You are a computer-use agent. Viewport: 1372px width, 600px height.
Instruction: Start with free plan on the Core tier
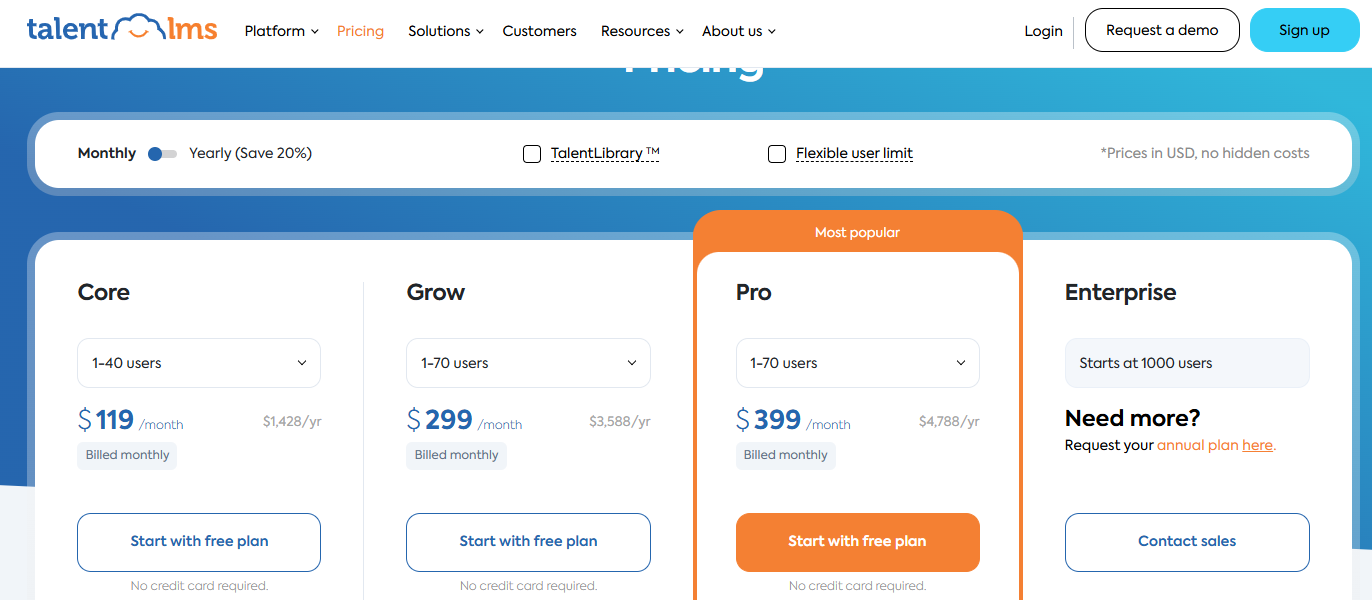pos(198,541)
